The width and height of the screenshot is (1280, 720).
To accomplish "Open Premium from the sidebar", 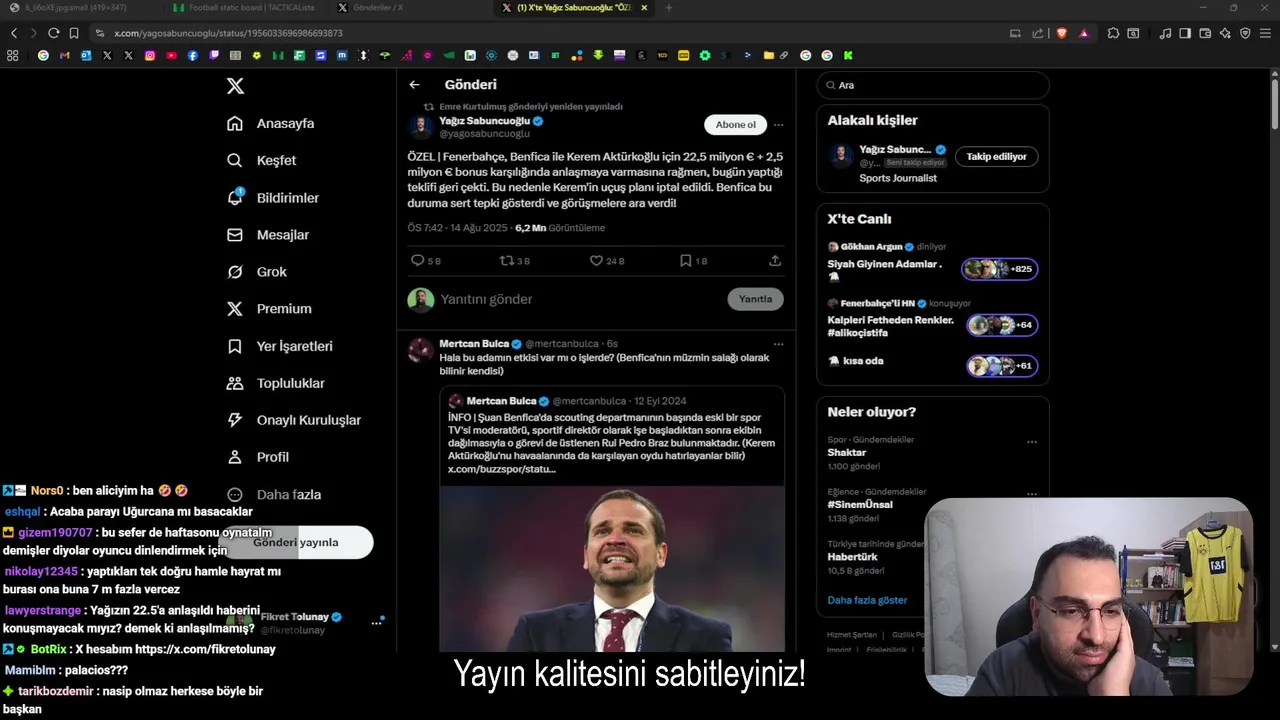I will [x=269, y=309].
